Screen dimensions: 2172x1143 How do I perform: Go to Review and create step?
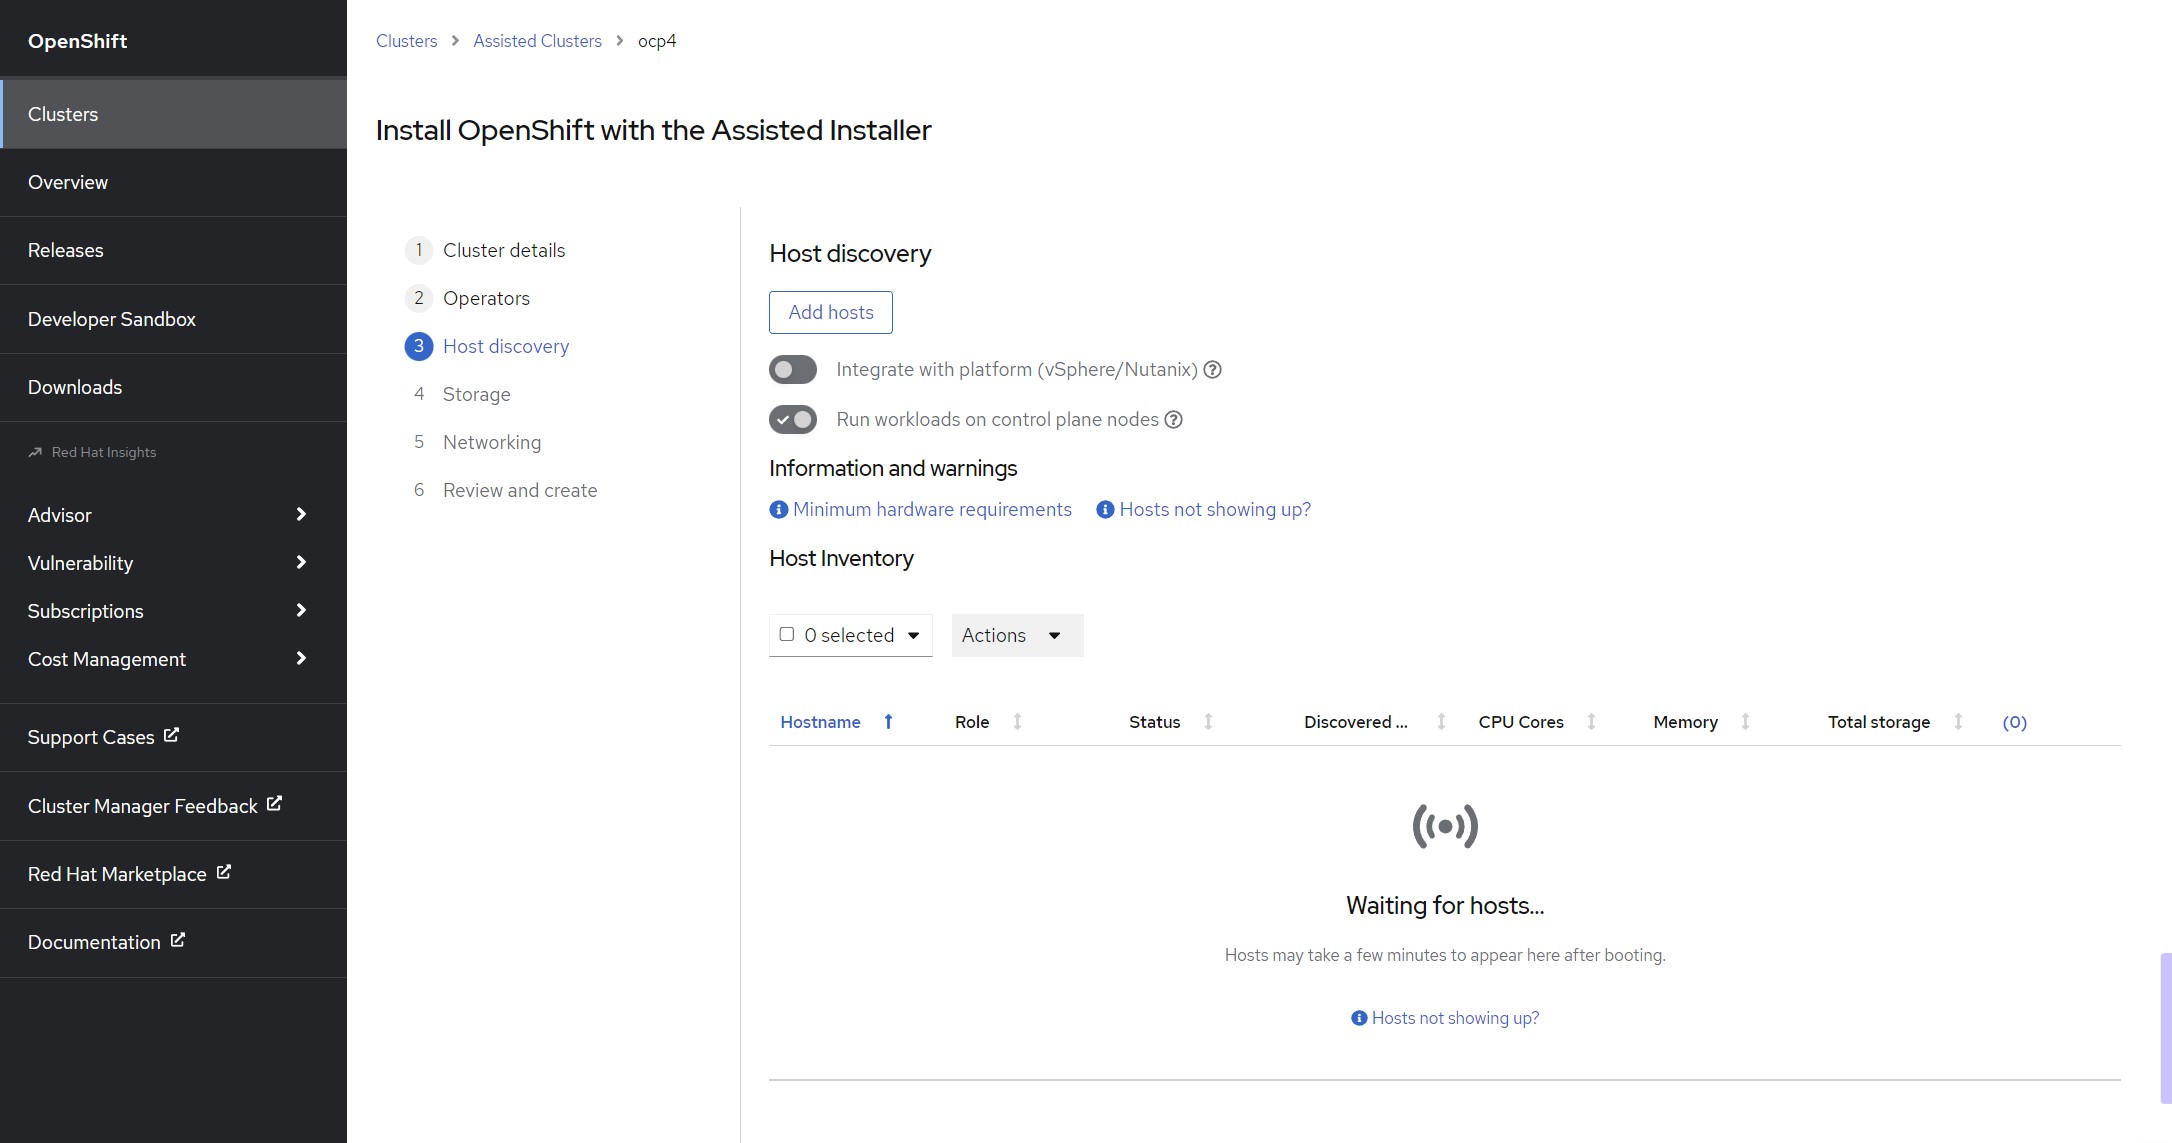coord(520,490)
